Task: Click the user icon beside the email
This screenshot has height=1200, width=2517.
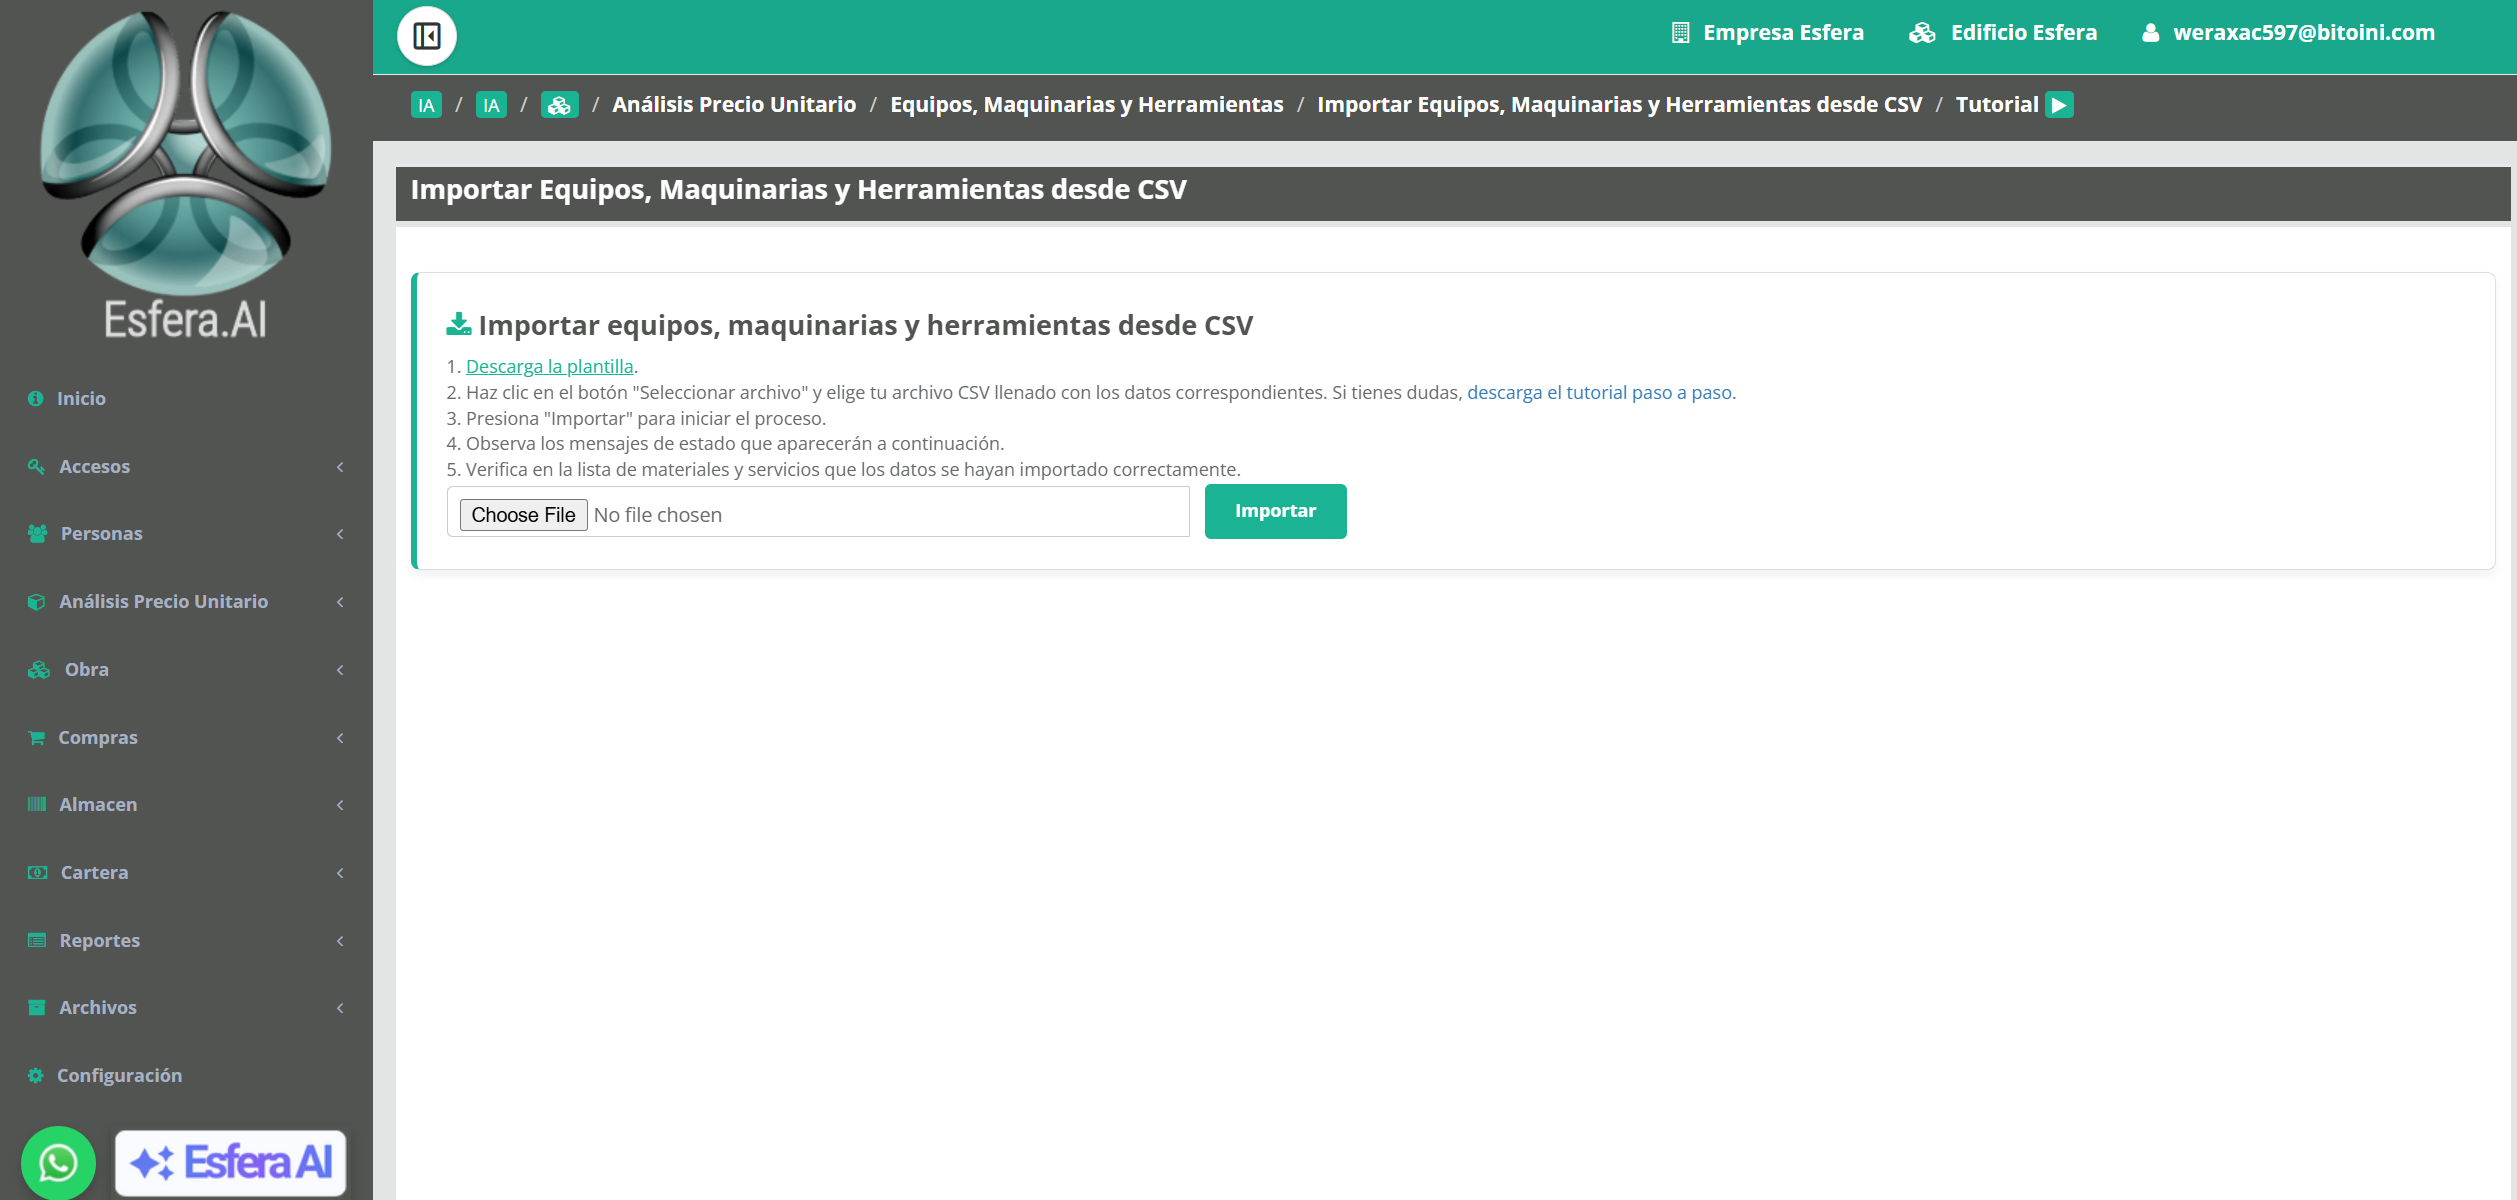Action: pyautogui.click(x=2150, y=33)
